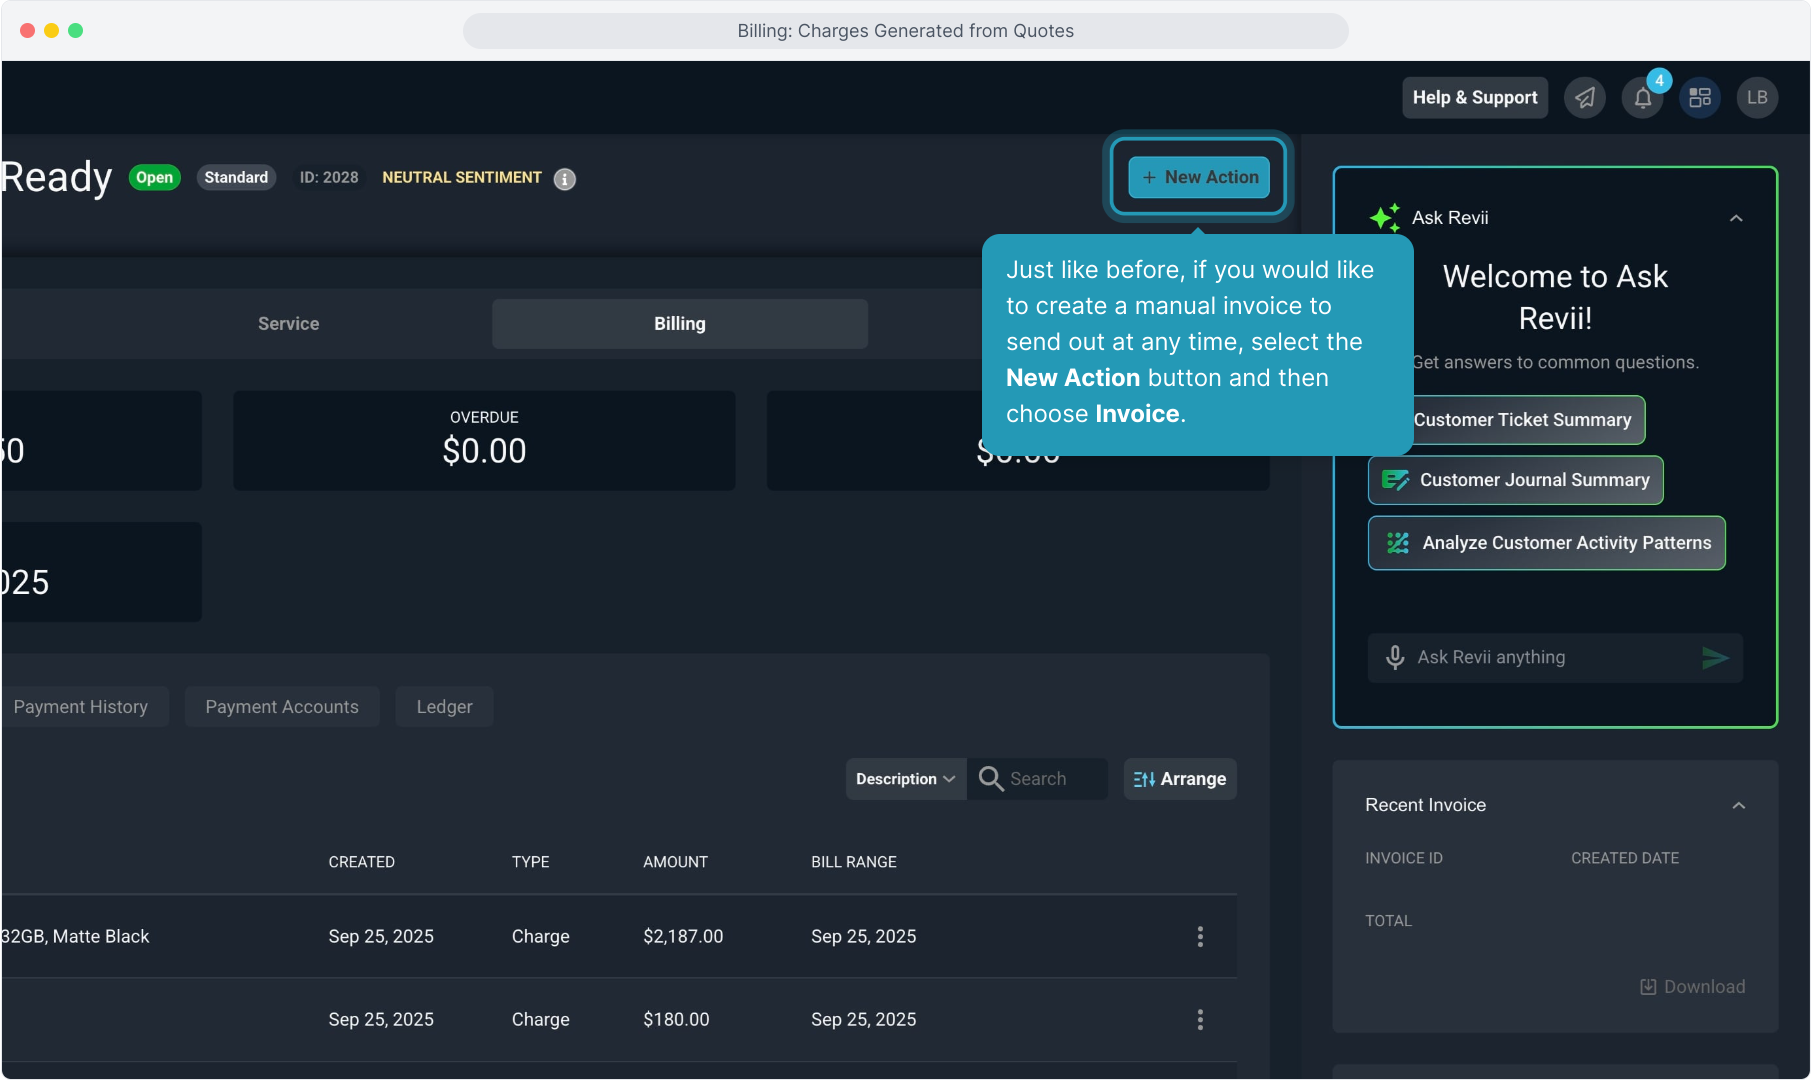
Task: Click the paper plane send icon in header
Action: [1585, 98]
